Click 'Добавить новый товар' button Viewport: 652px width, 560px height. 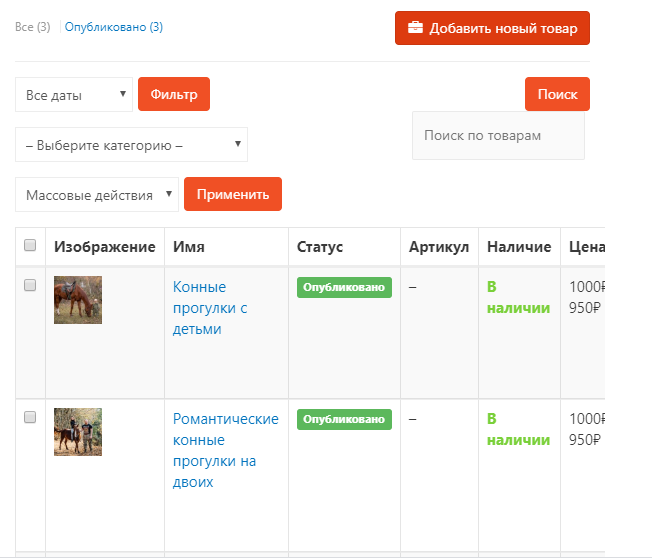coord(492,28)
